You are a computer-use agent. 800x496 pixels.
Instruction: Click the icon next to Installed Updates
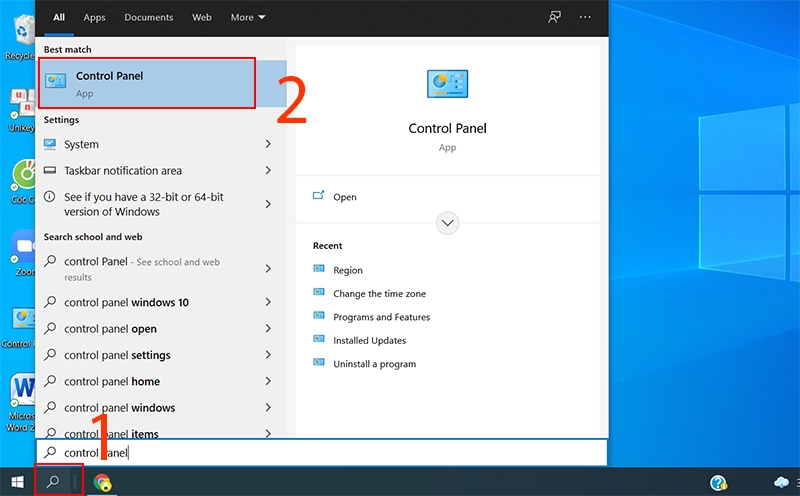tap(319, 339)
